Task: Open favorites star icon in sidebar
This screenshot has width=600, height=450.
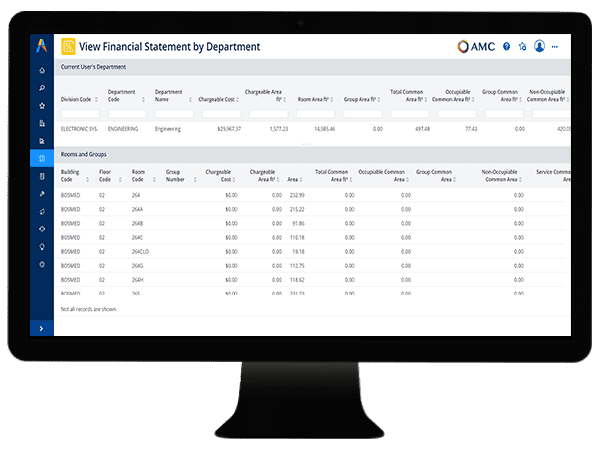Action: coord(41,105)
